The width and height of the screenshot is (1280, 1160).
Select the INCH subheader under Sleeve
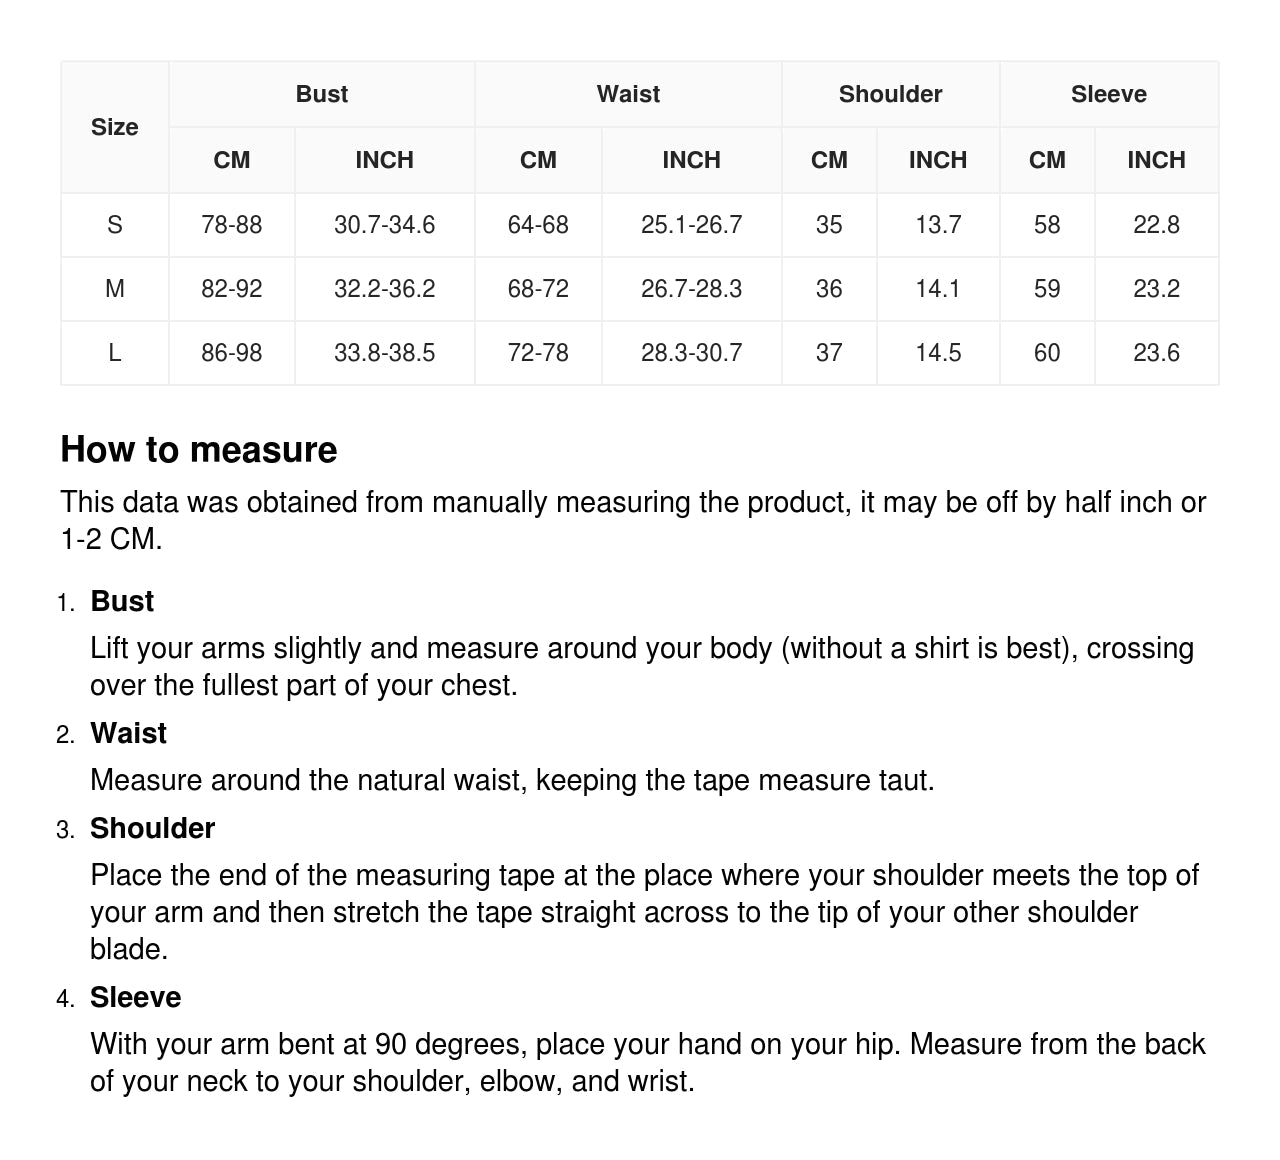coord(1156,160)
